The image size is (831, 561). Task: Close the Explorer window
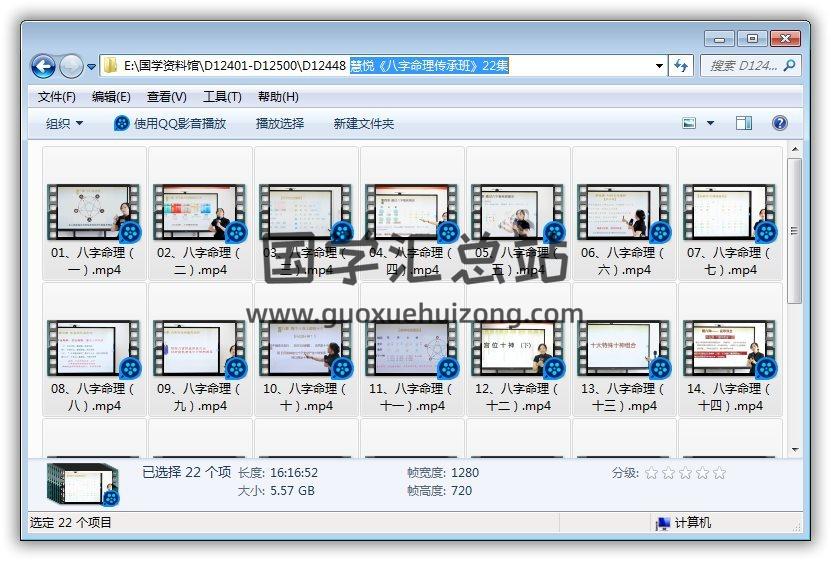coord(785,39)
